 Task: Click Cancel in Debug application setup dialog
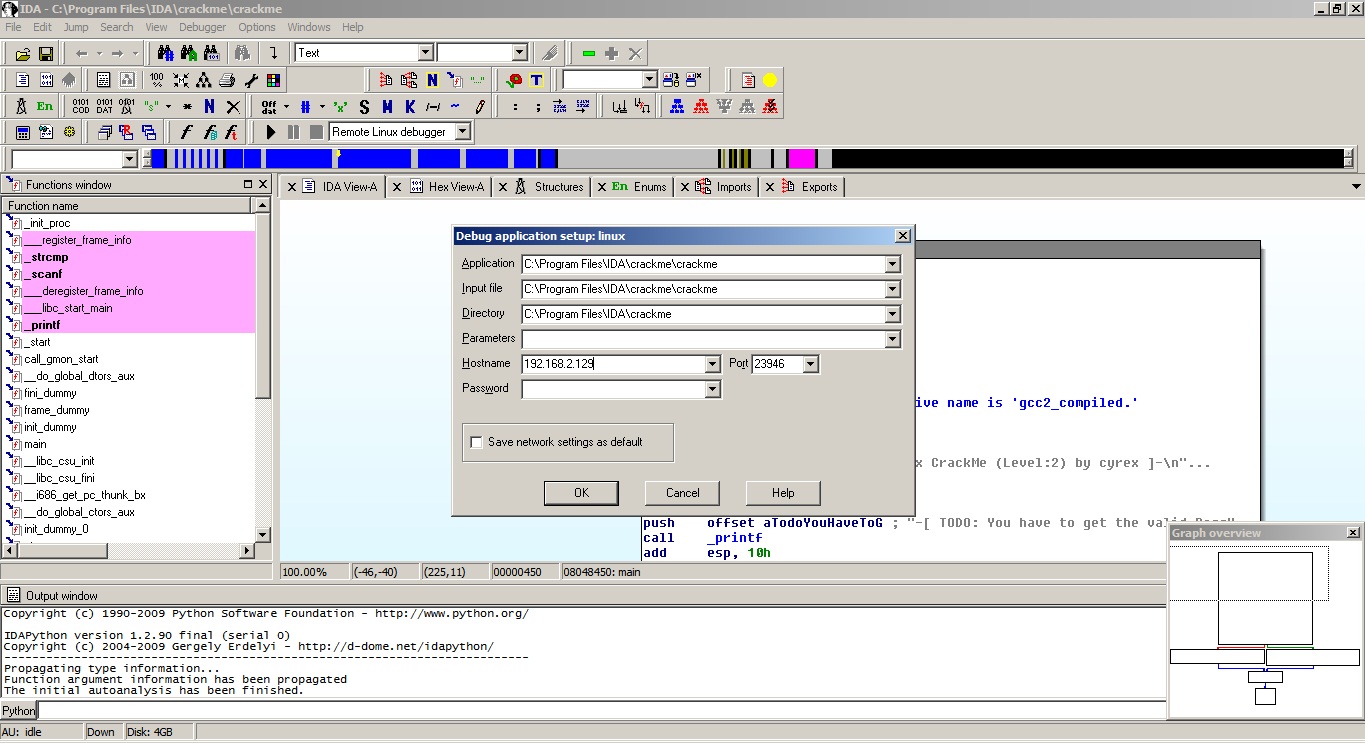[683, 493]
